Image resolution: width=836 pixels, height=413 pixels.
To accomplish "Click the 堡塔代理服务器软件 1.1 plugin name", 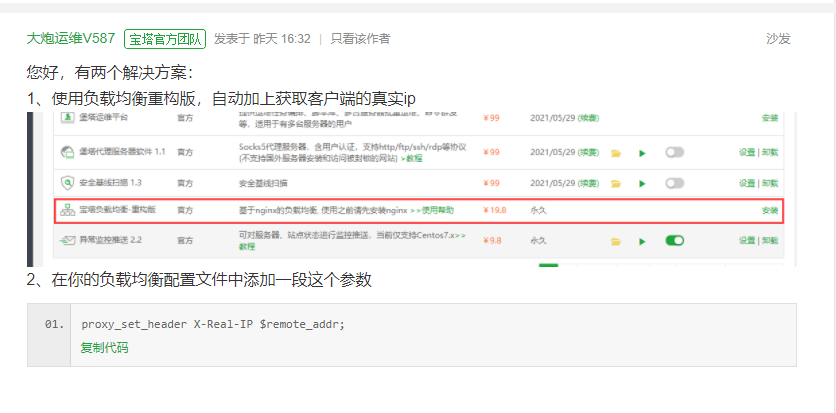I will coord(122,152).
